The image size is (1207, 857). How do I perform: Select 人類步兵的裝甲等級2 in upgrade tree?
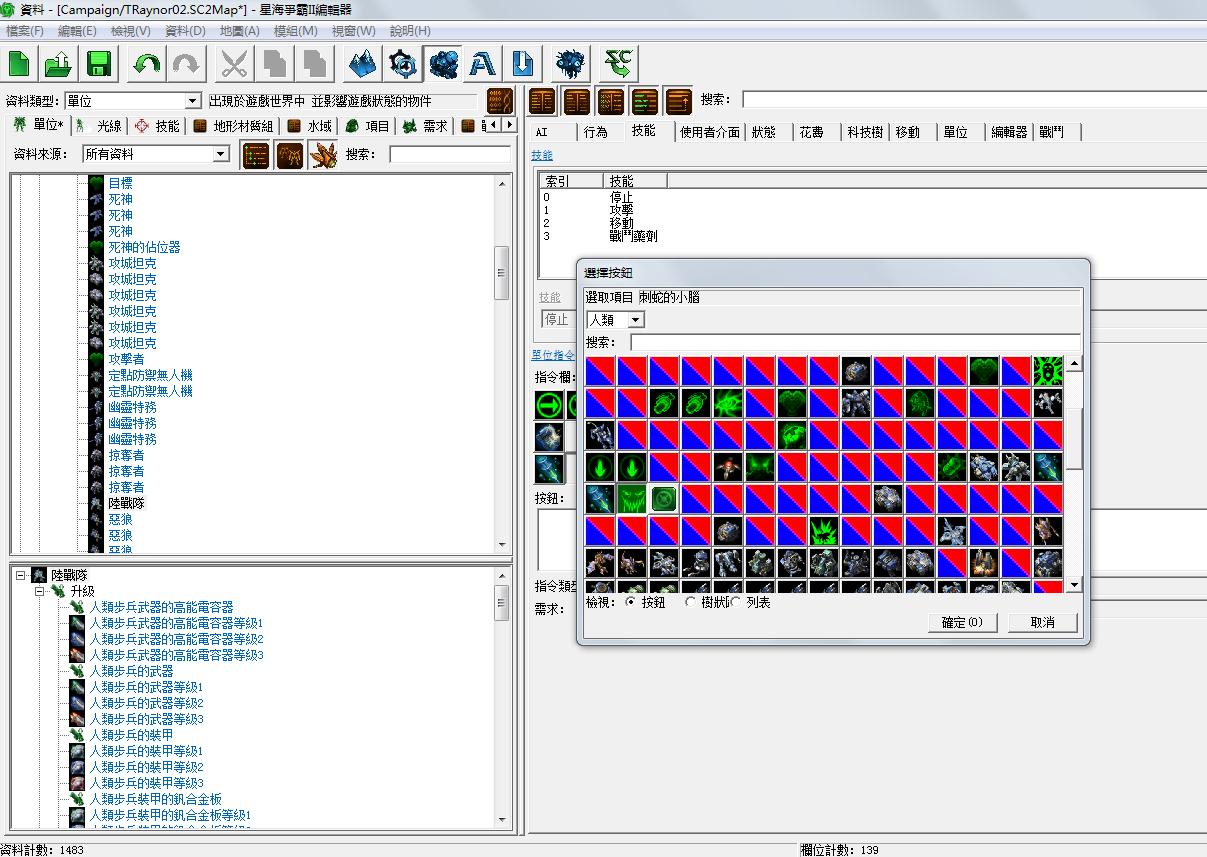(146, 767)
